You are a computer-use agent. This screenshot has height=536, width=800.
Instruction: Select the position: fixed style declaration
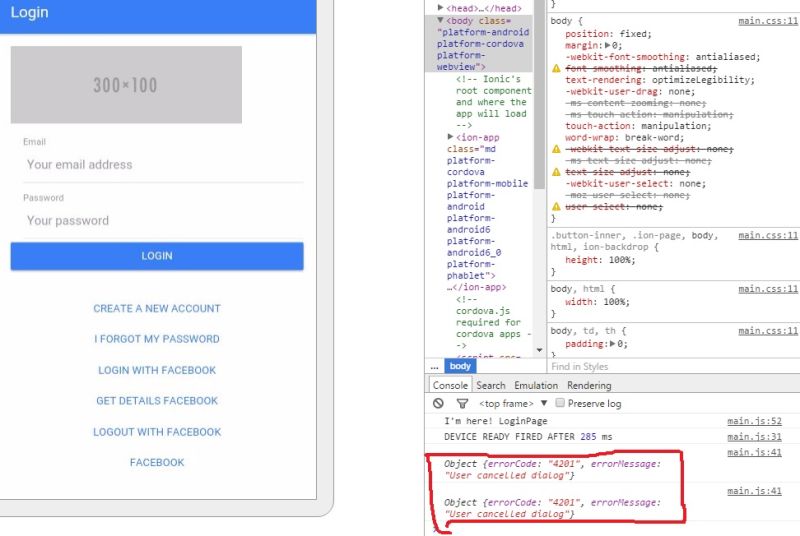[x=608, y=34]
